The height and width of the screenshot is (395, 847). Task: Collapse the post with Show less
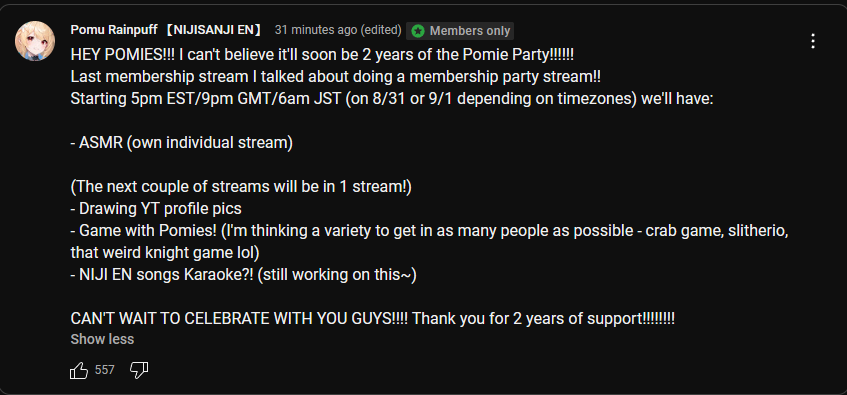click(x=102, y=339)
